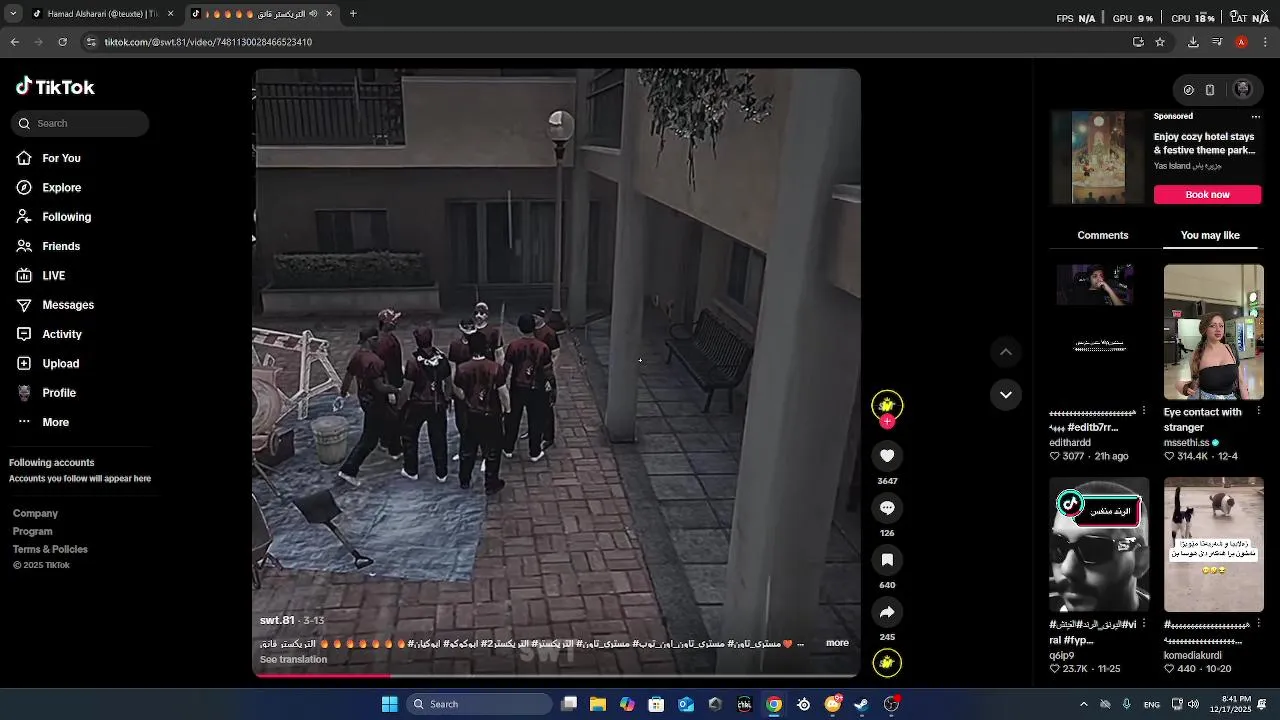Open Chrome downloads icon
1280x720 pixels.
[1193, 42]
